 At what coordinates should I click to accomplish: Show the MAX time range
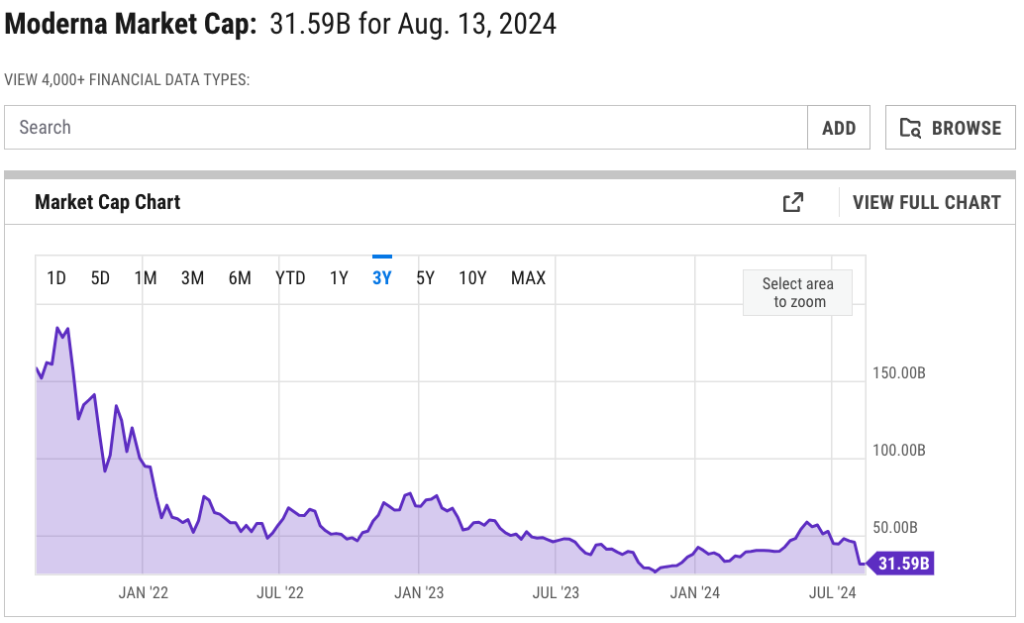point(528,278)
